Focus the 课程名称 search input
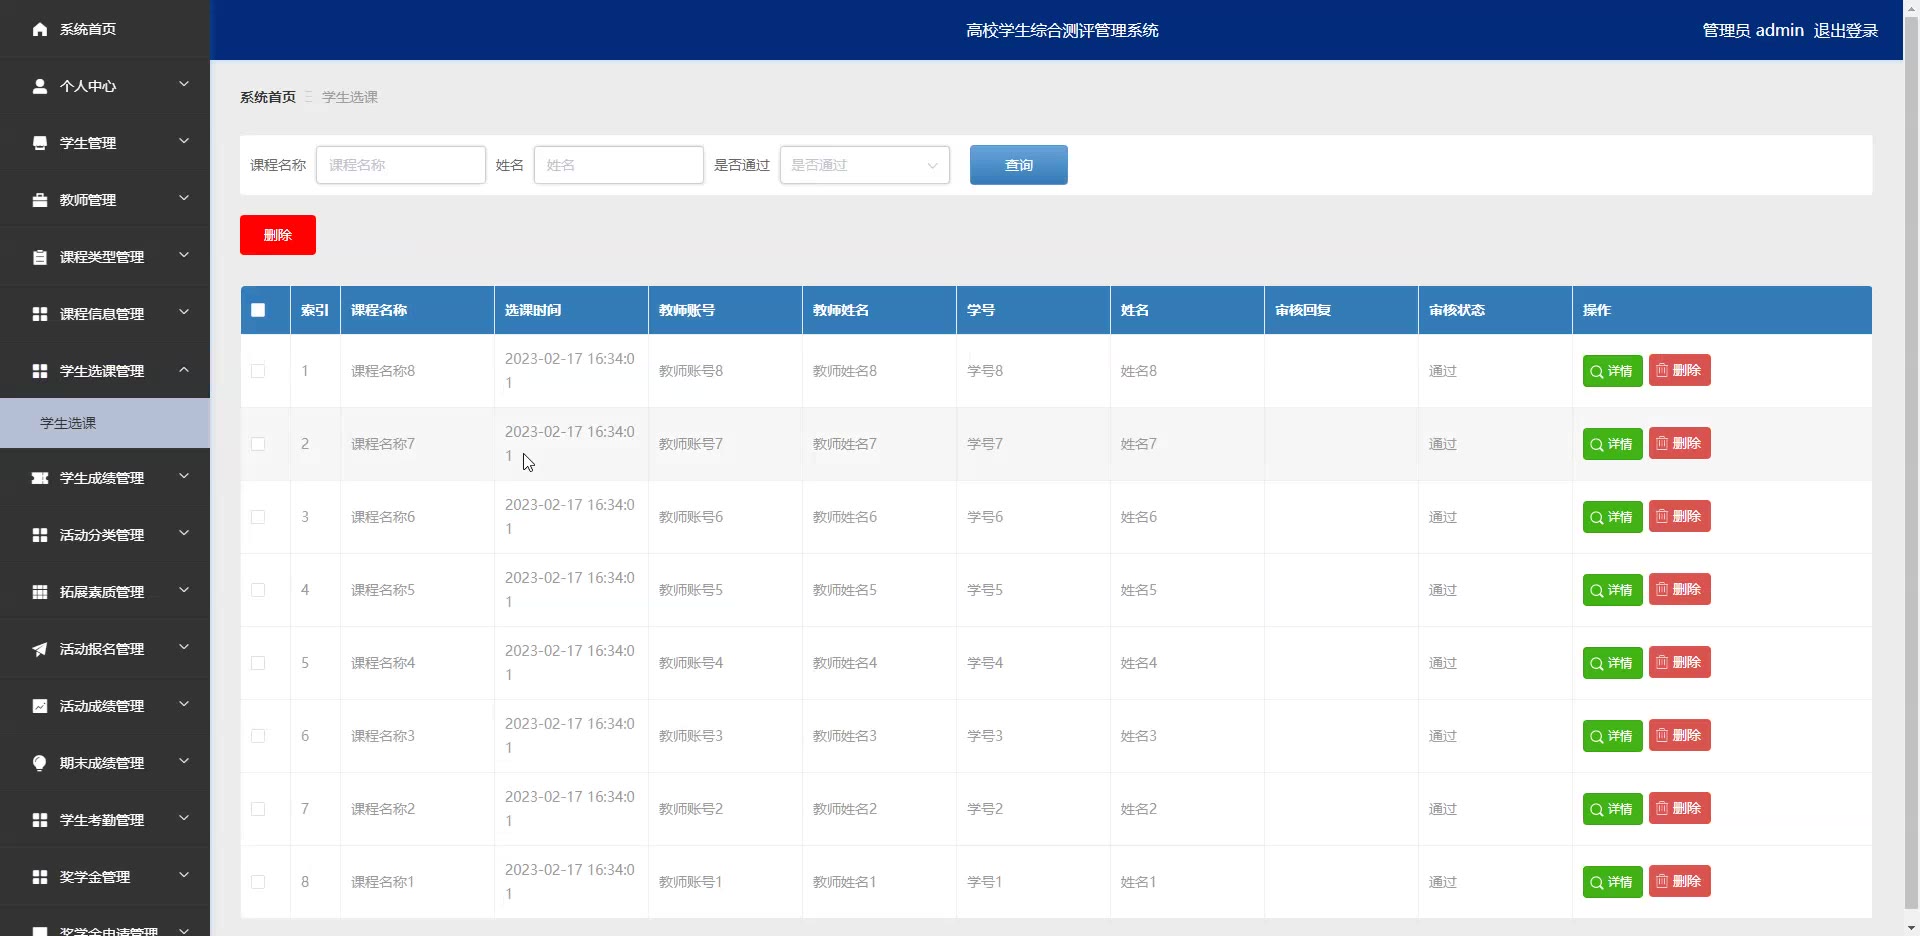This screenshot has height=936, width=1920. click(401, 165)
